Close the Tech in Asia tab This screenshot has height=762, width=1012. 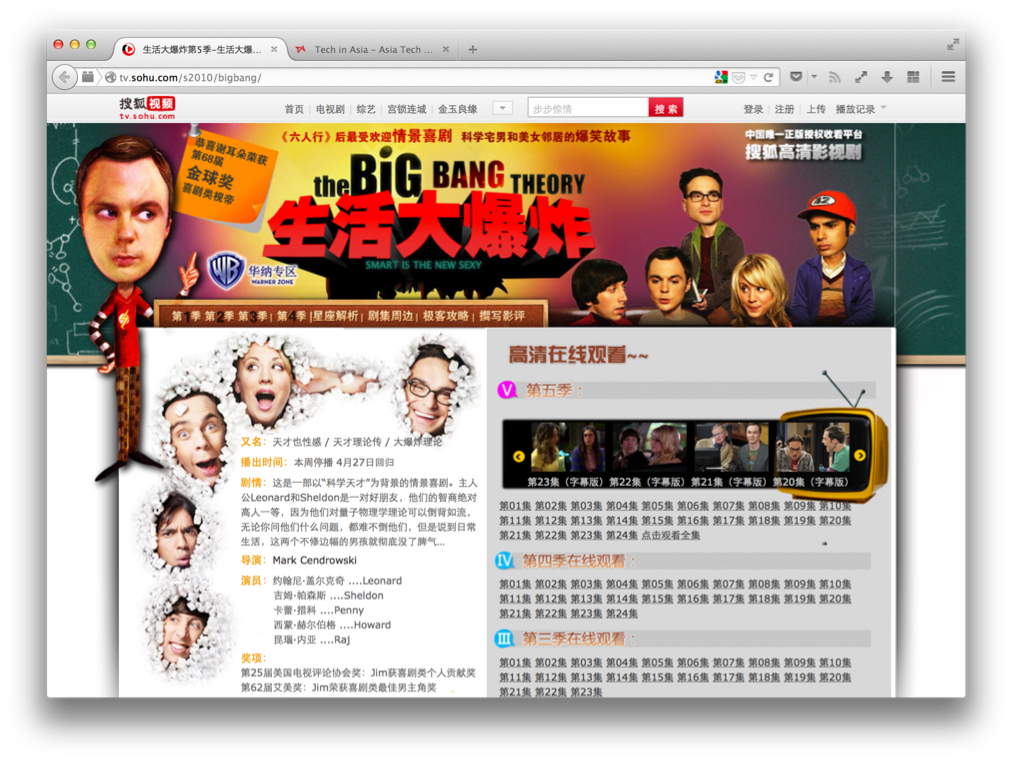(x=445, y=50)
